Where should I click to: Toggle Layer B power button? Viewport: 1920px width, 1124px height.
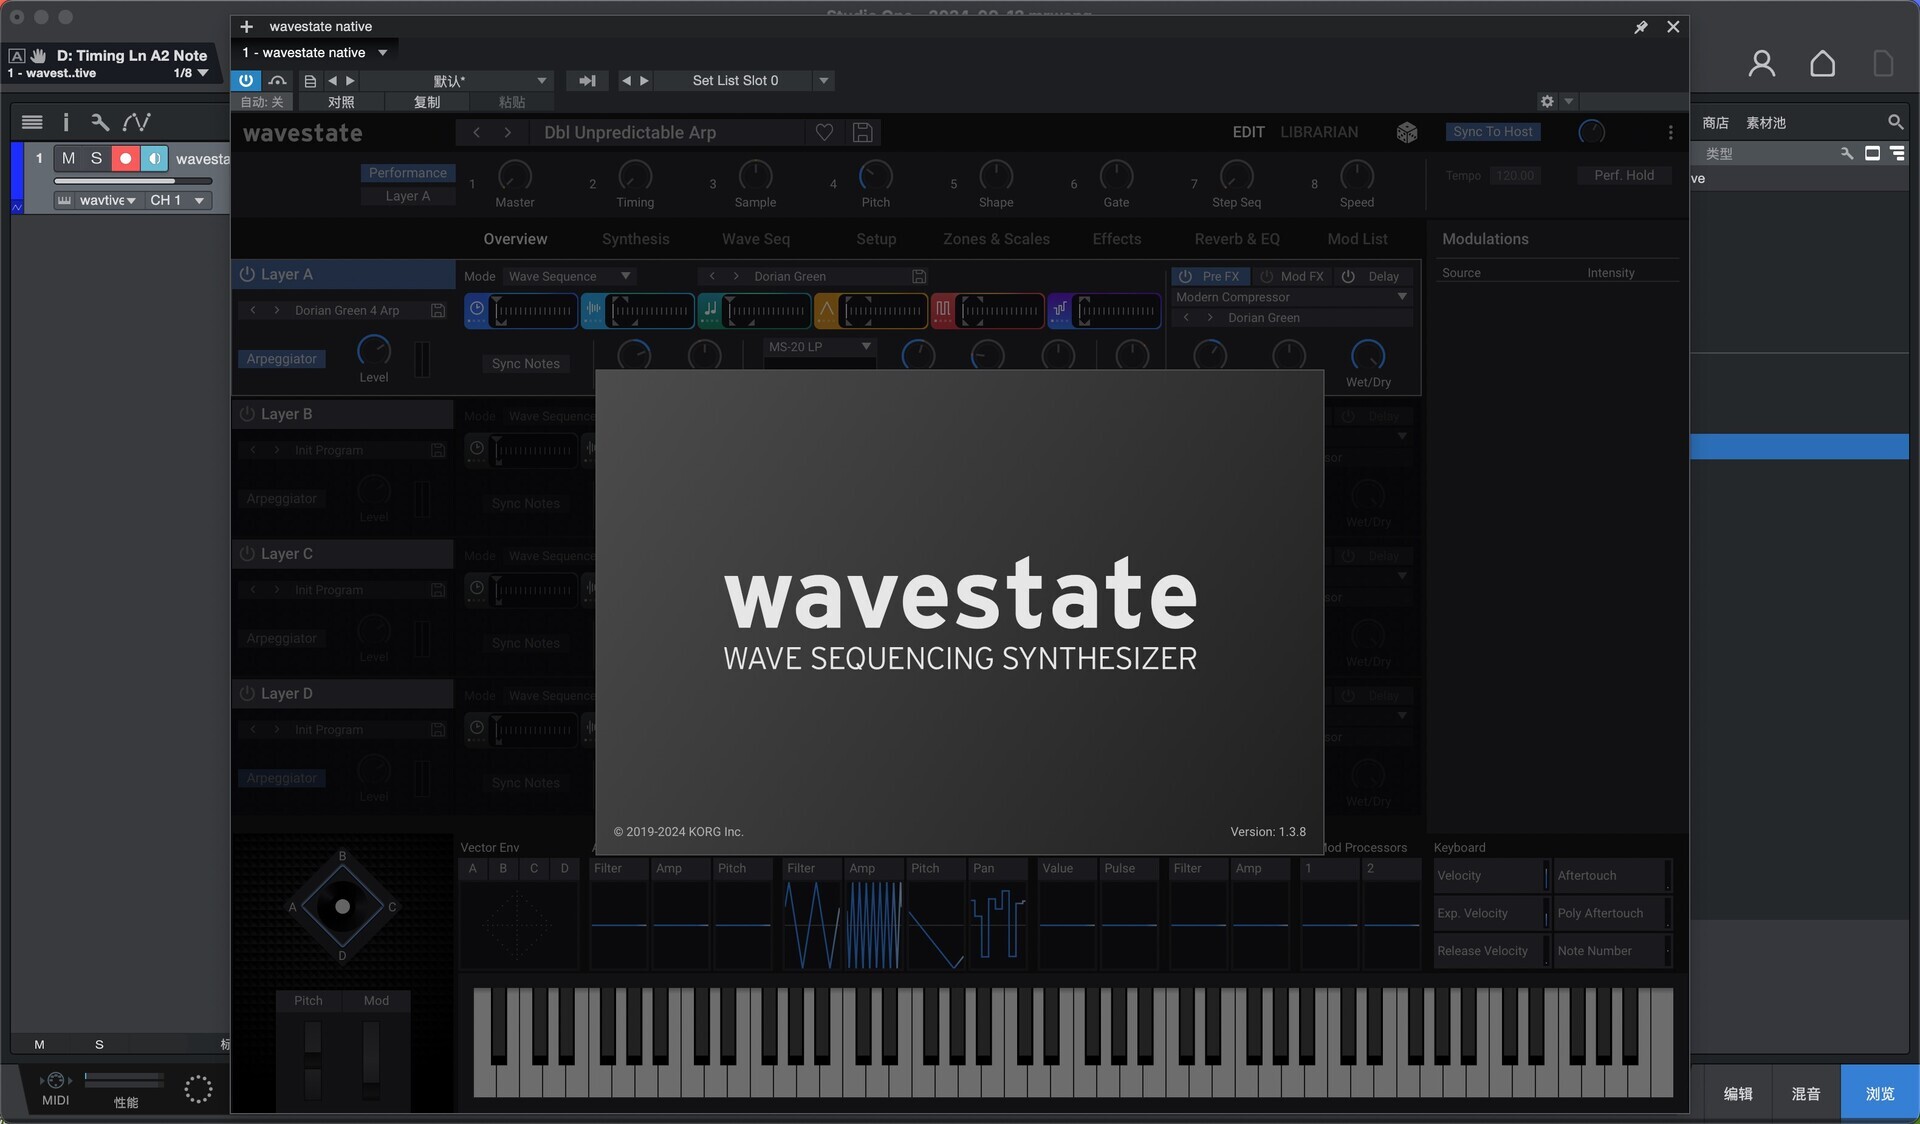247,414
